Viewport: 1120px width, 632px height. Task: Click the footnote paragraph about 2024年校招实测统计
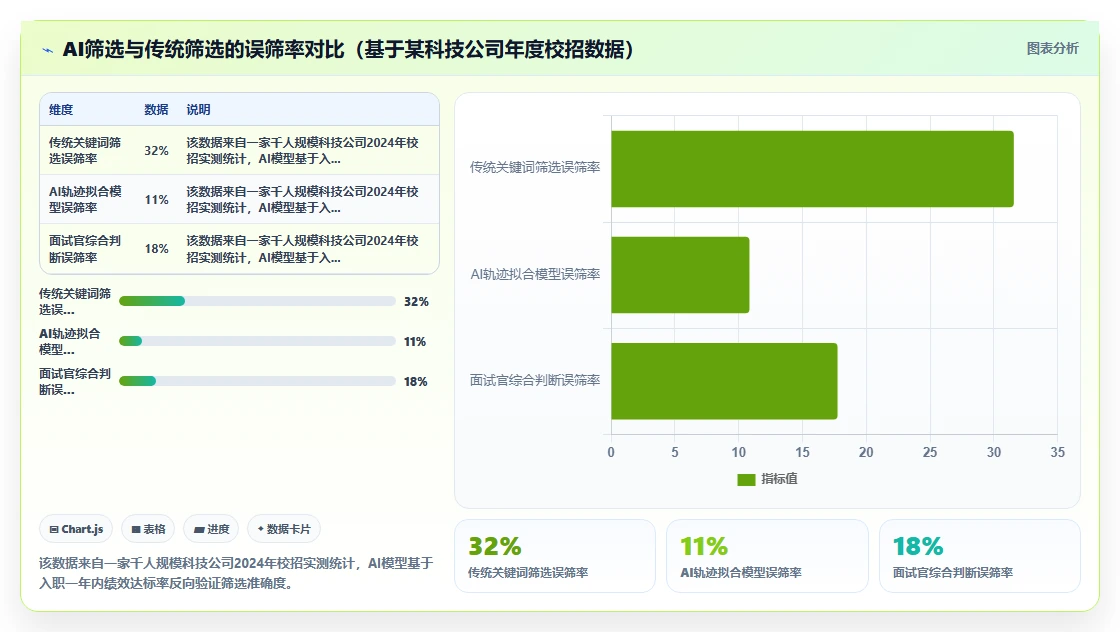pyautogui.click(x=236, y=573)
